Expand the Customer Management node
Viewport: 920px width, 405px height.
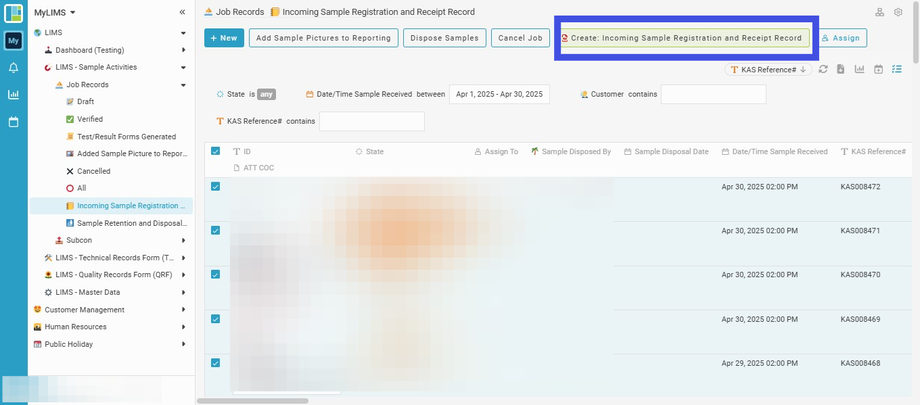(183, 309)
